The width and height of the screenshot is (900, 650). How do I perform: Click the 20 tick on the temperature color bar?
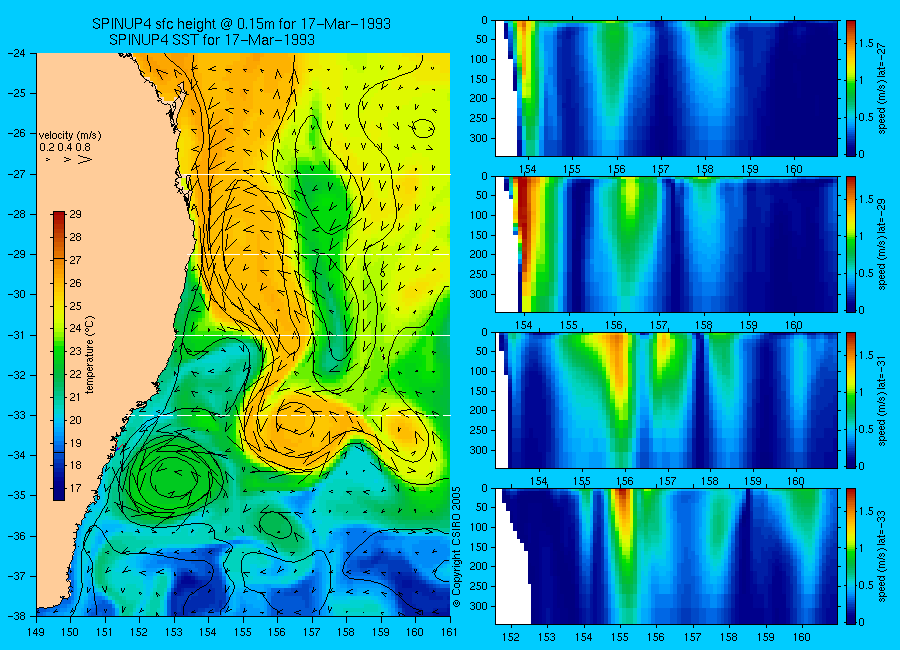[x=75, y=420]
